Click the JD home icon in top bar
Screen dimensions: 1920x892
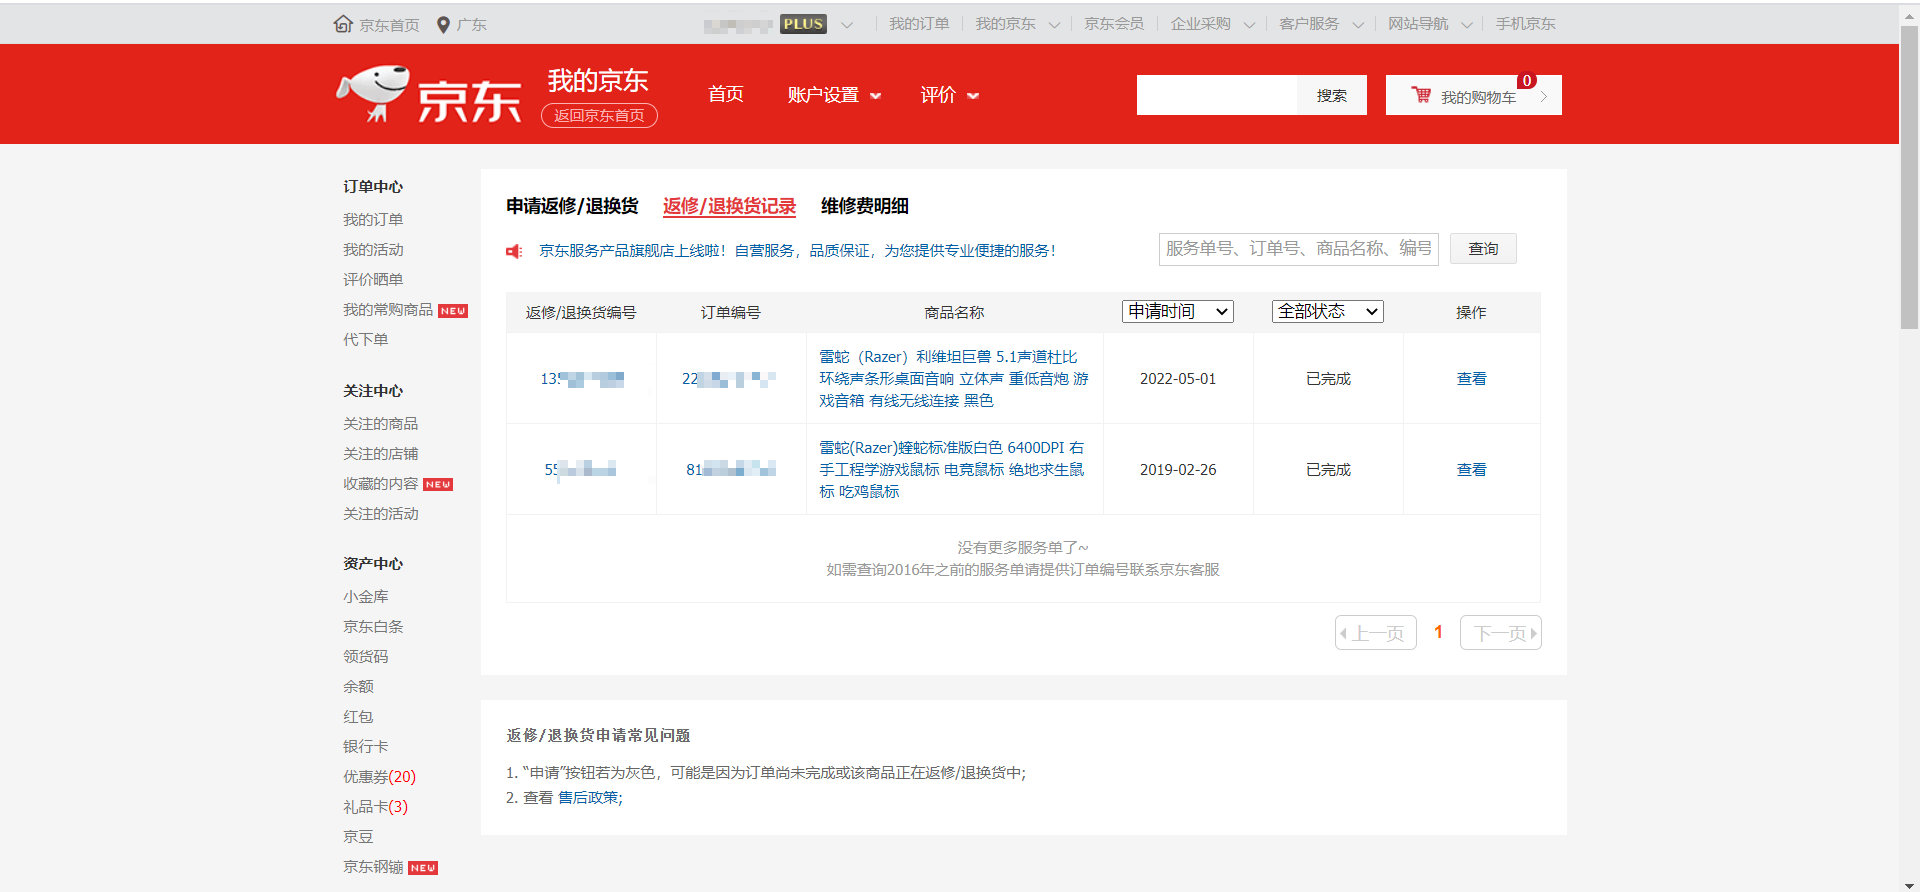(x=343, y=24)
